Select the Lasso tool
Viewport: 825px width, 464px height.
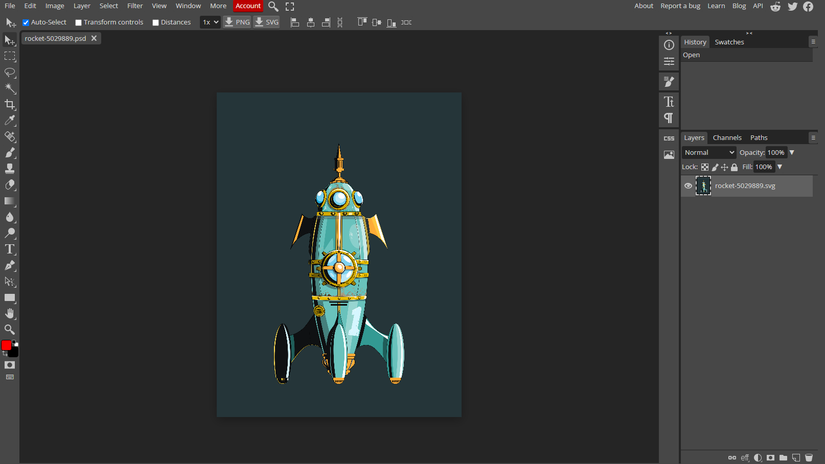pos(10,73)
